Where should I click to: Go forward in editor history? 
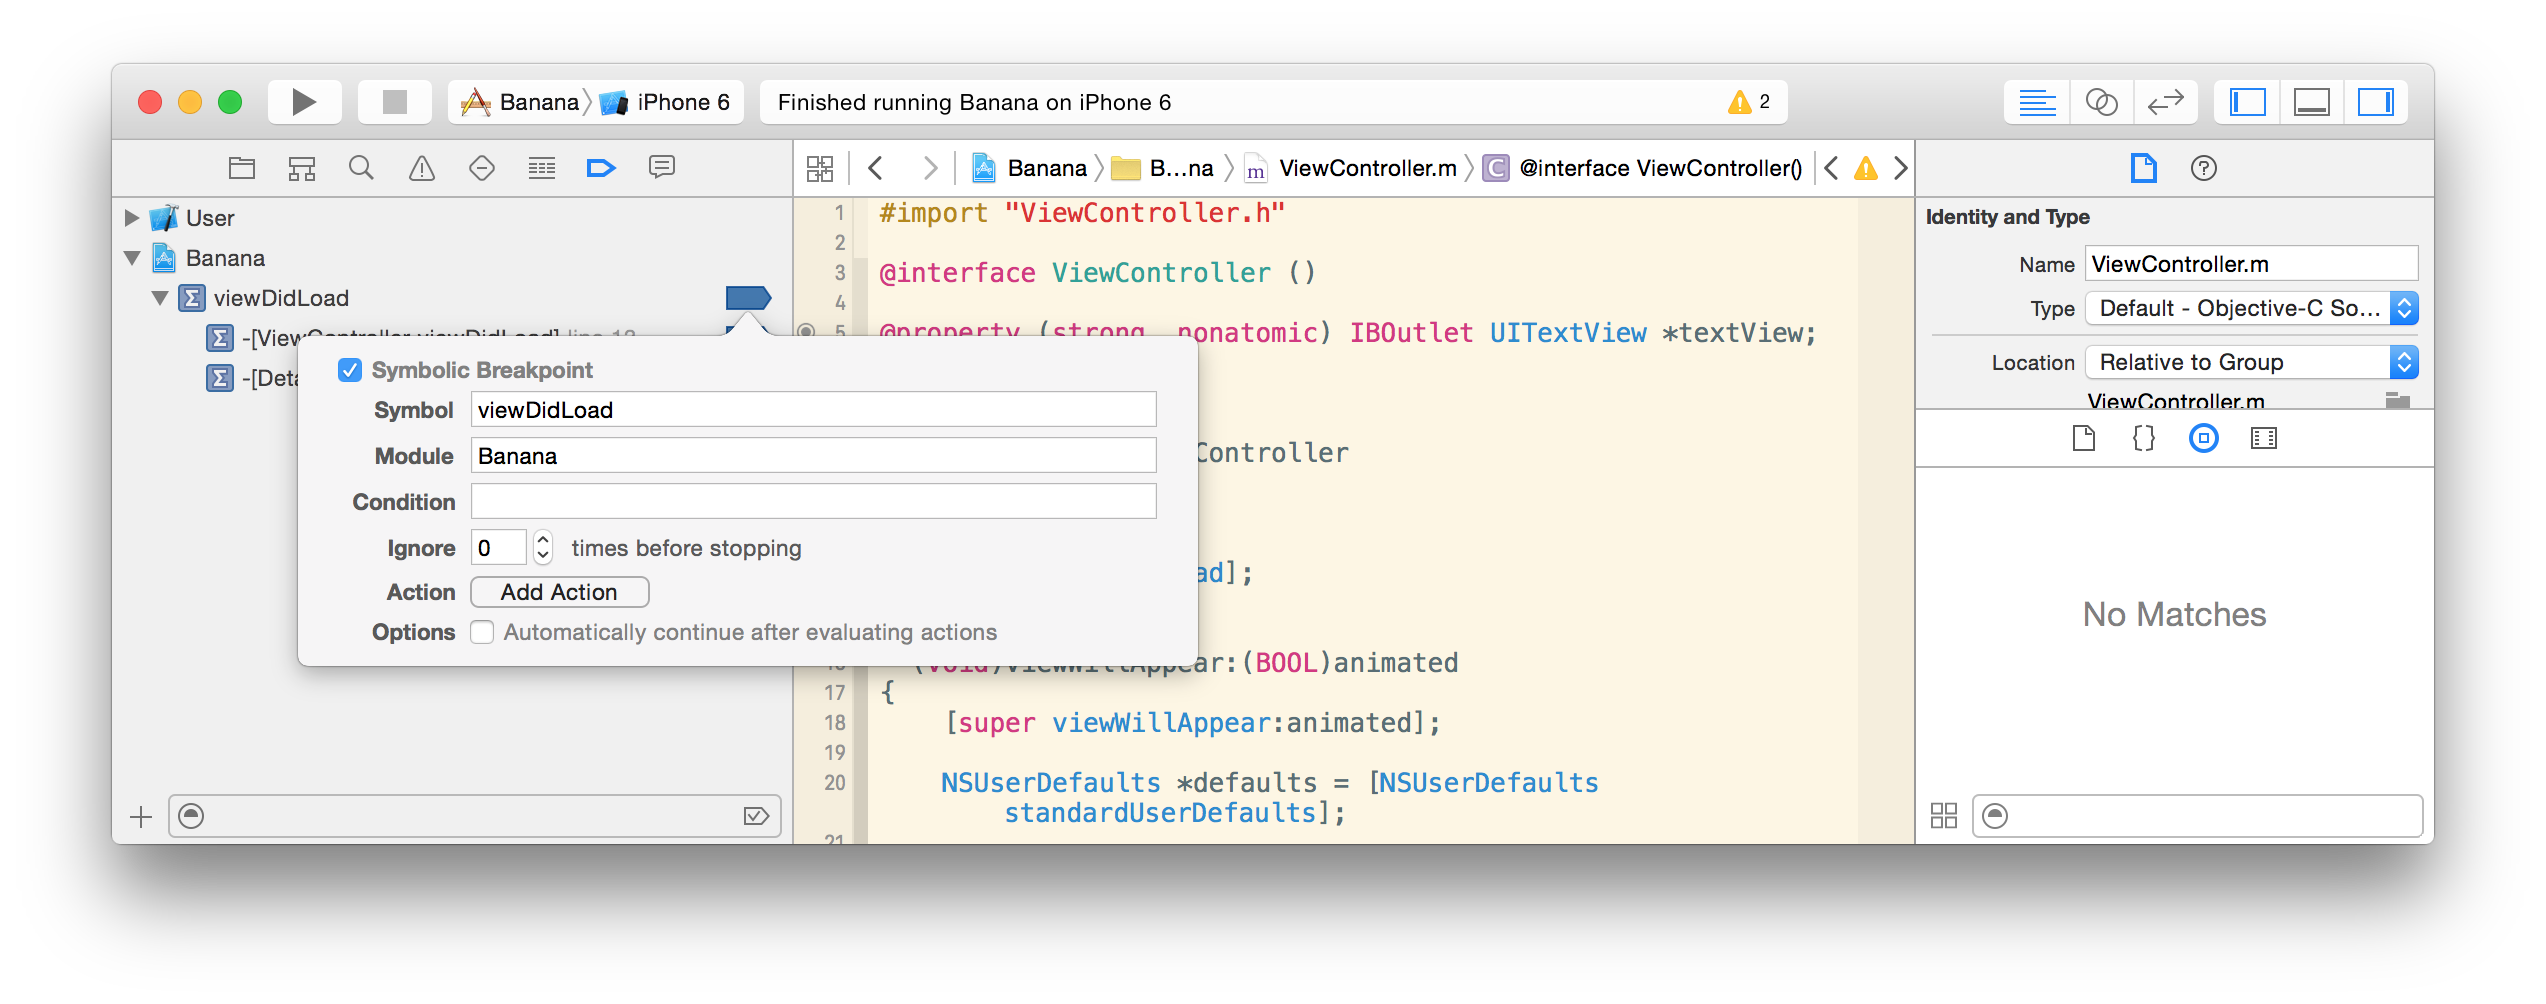click(x=930, y=168)
